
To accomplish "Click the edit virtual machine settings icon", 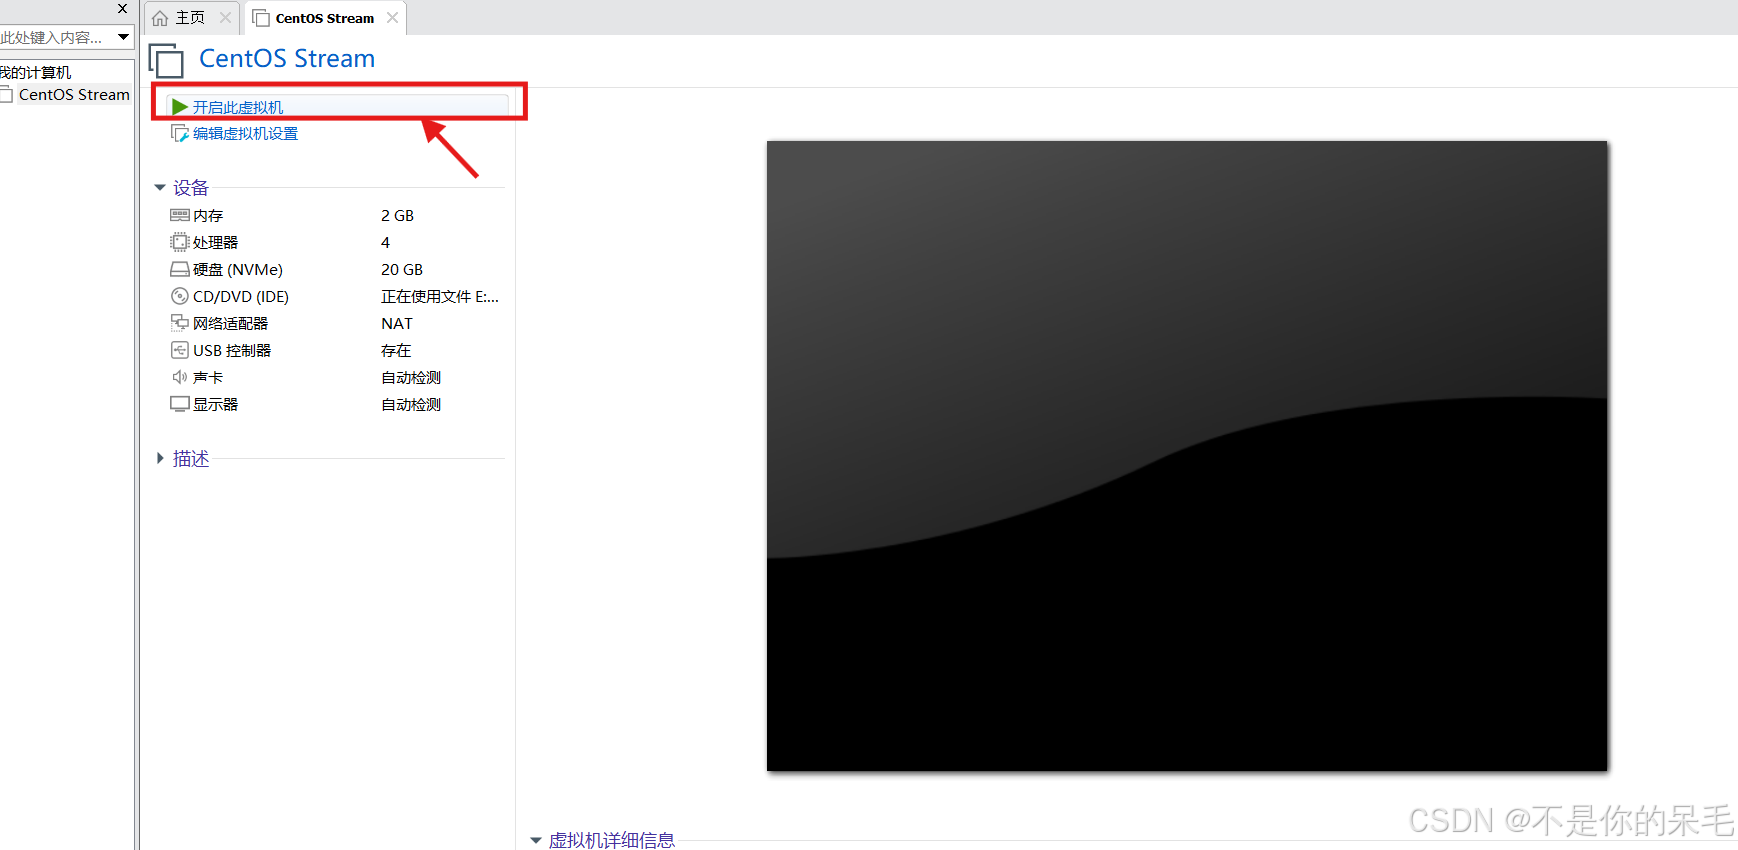I will [x=180, y=133].
